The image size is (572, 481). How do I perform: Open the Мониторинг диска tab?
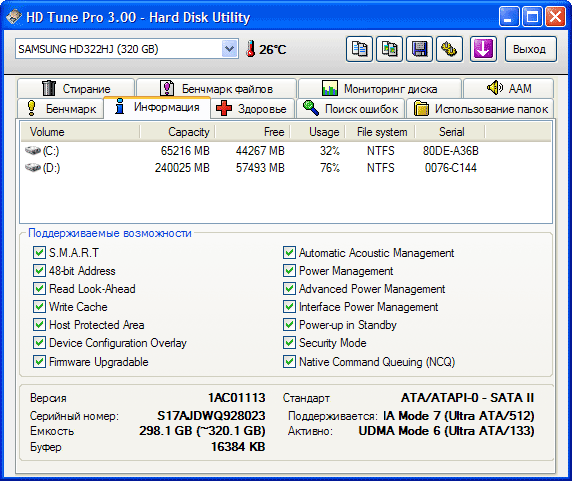pos(380,88)
